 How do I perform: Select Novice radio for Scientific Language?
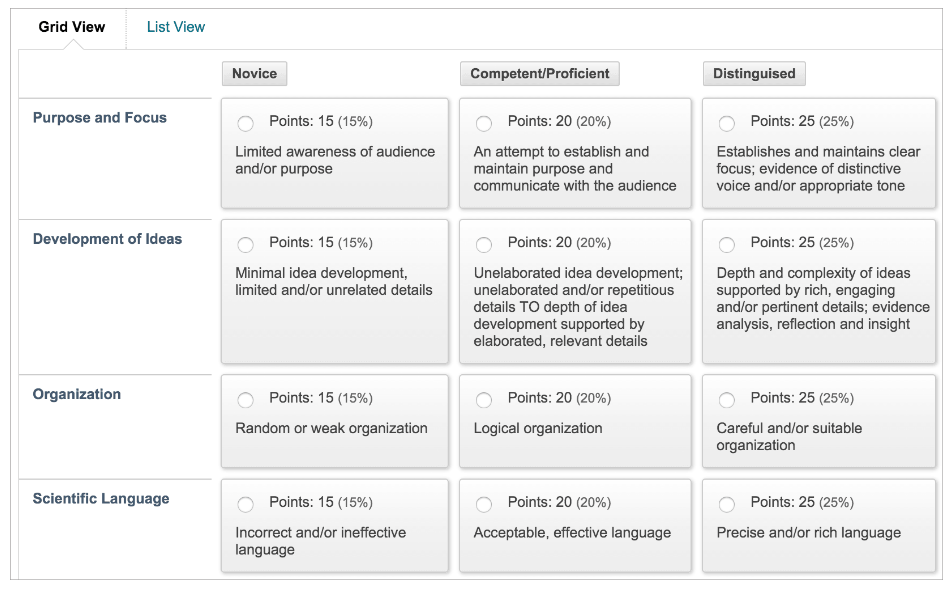[246, 504]
